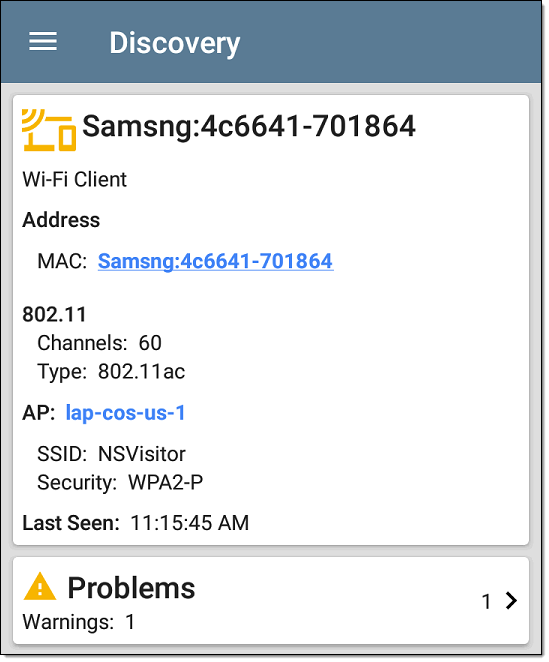
Task: Click the device name heading Samsng:4c6641-701864
Action: pyautogui.click(x=249, y=126)
